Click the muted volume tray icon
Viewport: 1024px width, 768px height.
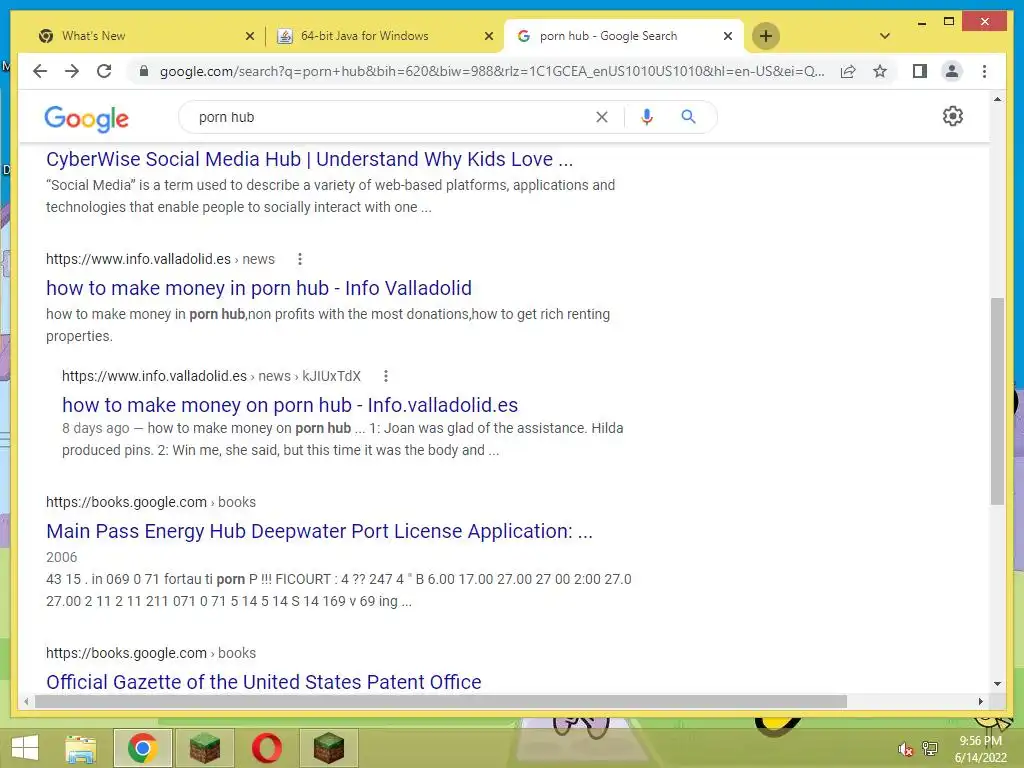click(x=905, y=749)
